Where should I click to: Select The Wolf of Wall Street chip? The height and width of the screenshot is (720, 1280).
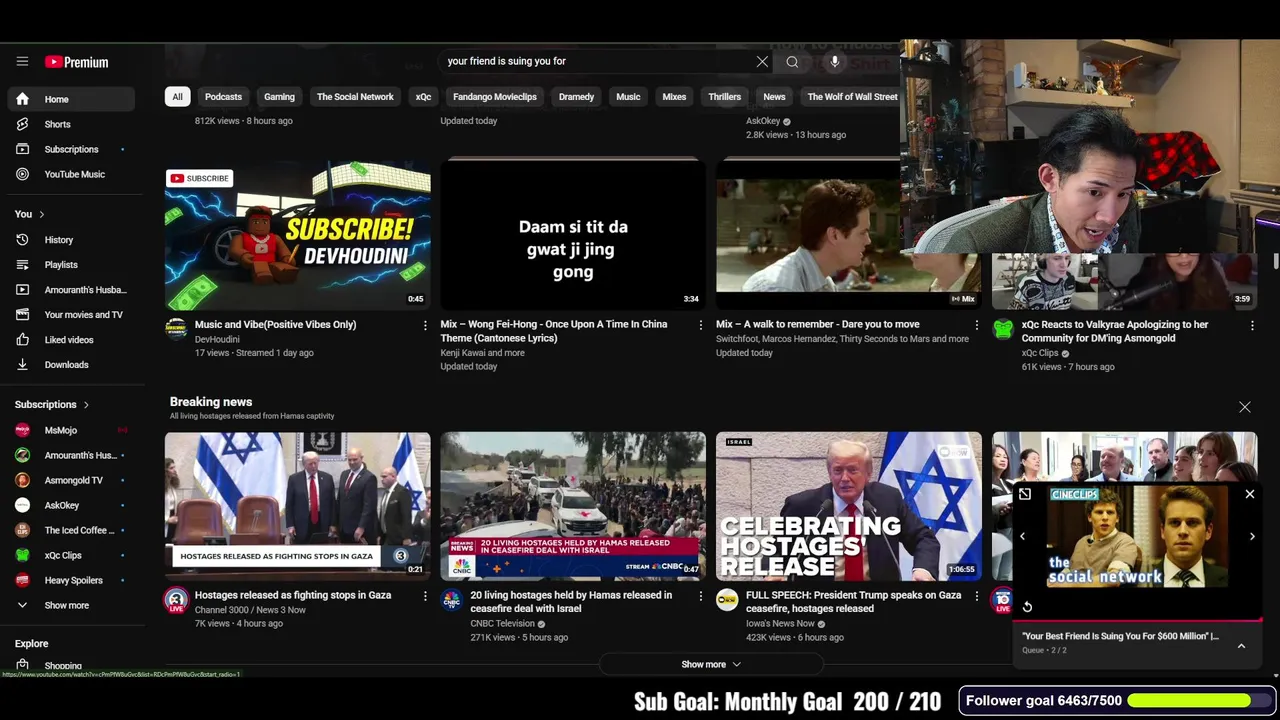(852, 97)
